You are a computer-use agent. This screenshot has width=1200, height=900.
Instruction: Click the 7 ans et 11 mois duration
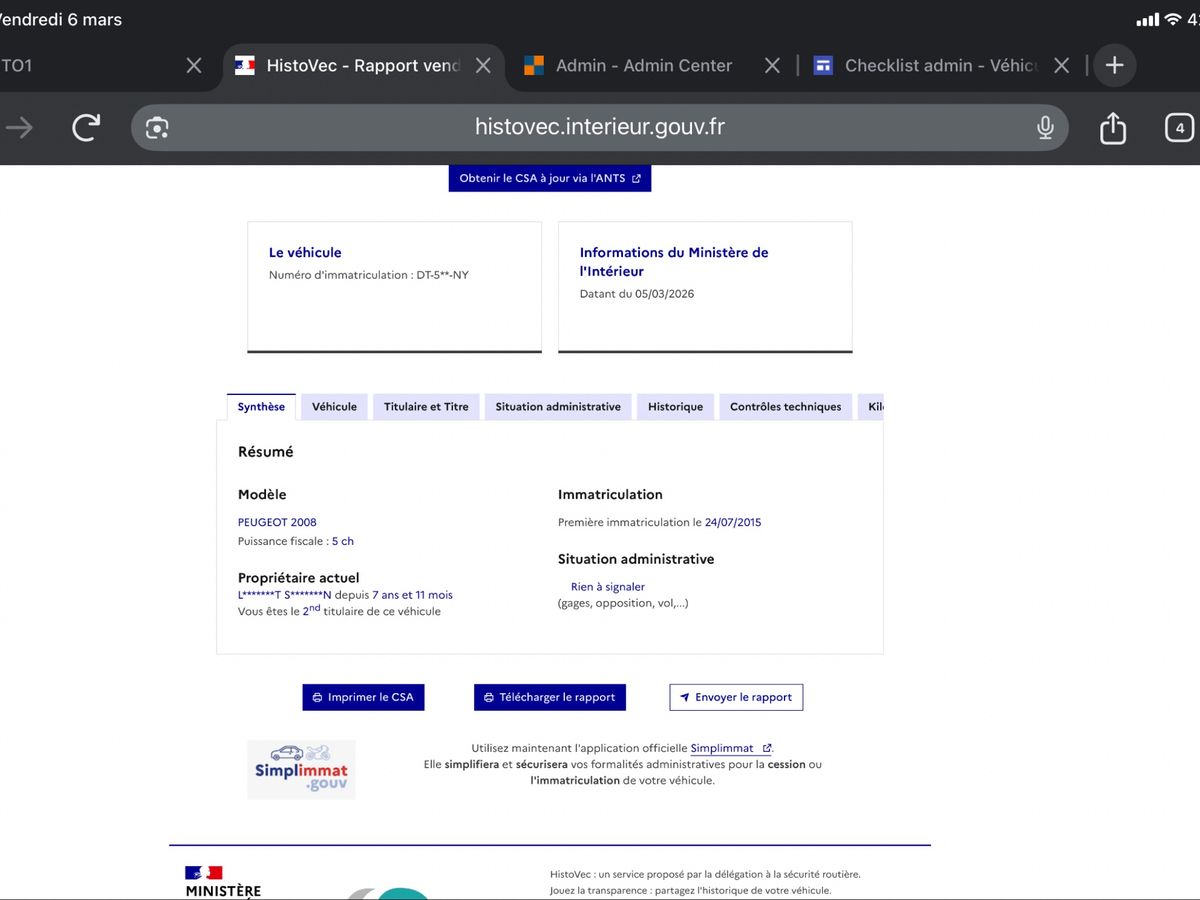click(x=412, y=595)
